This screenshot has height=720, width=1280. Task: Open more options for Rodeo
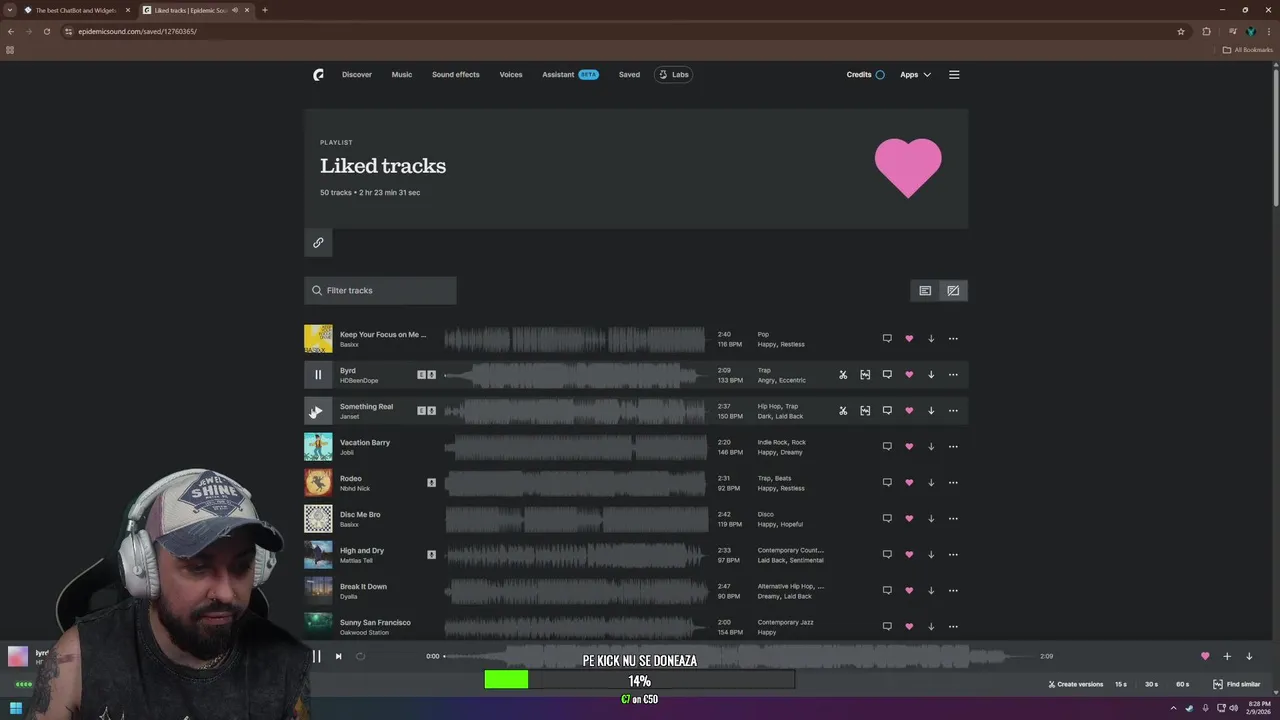click(953, 483)
